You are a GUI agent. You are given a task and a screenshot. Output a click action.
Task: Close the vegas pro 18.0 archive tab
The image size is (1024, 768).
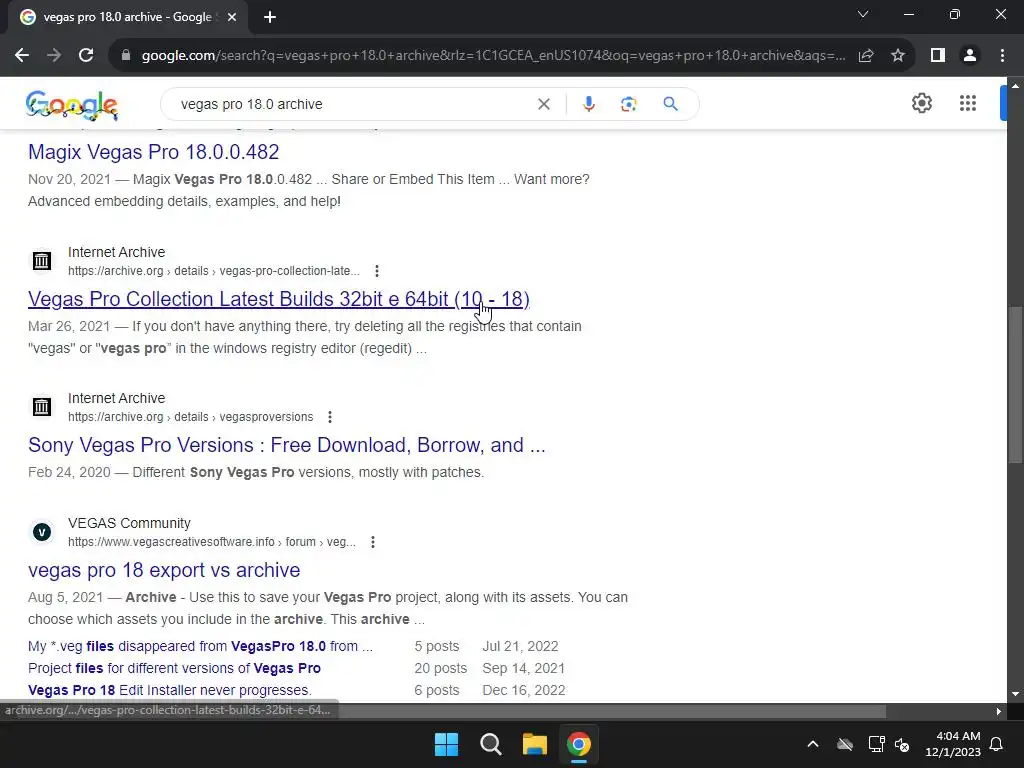click(x=232, y=17)
